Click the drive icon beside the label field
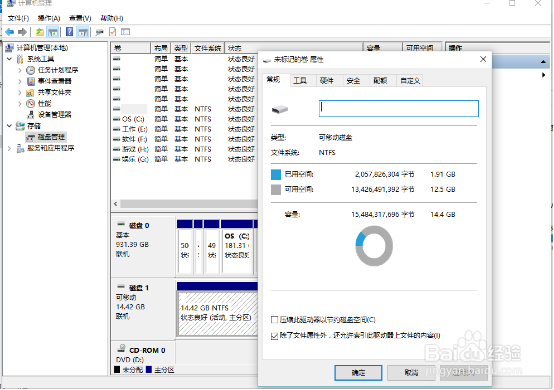 [280, 109]
